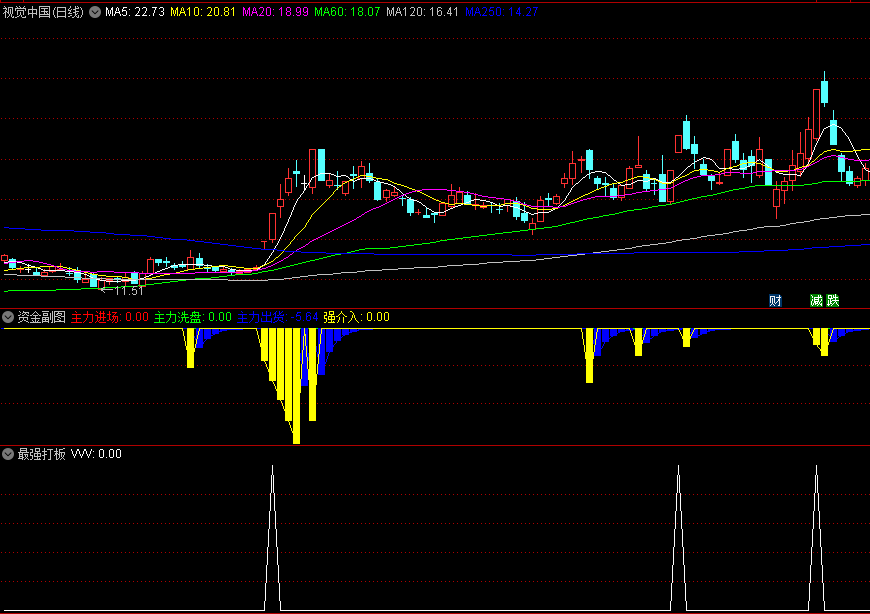Click the 11.51 lowest price label

(x=128, y=291)
